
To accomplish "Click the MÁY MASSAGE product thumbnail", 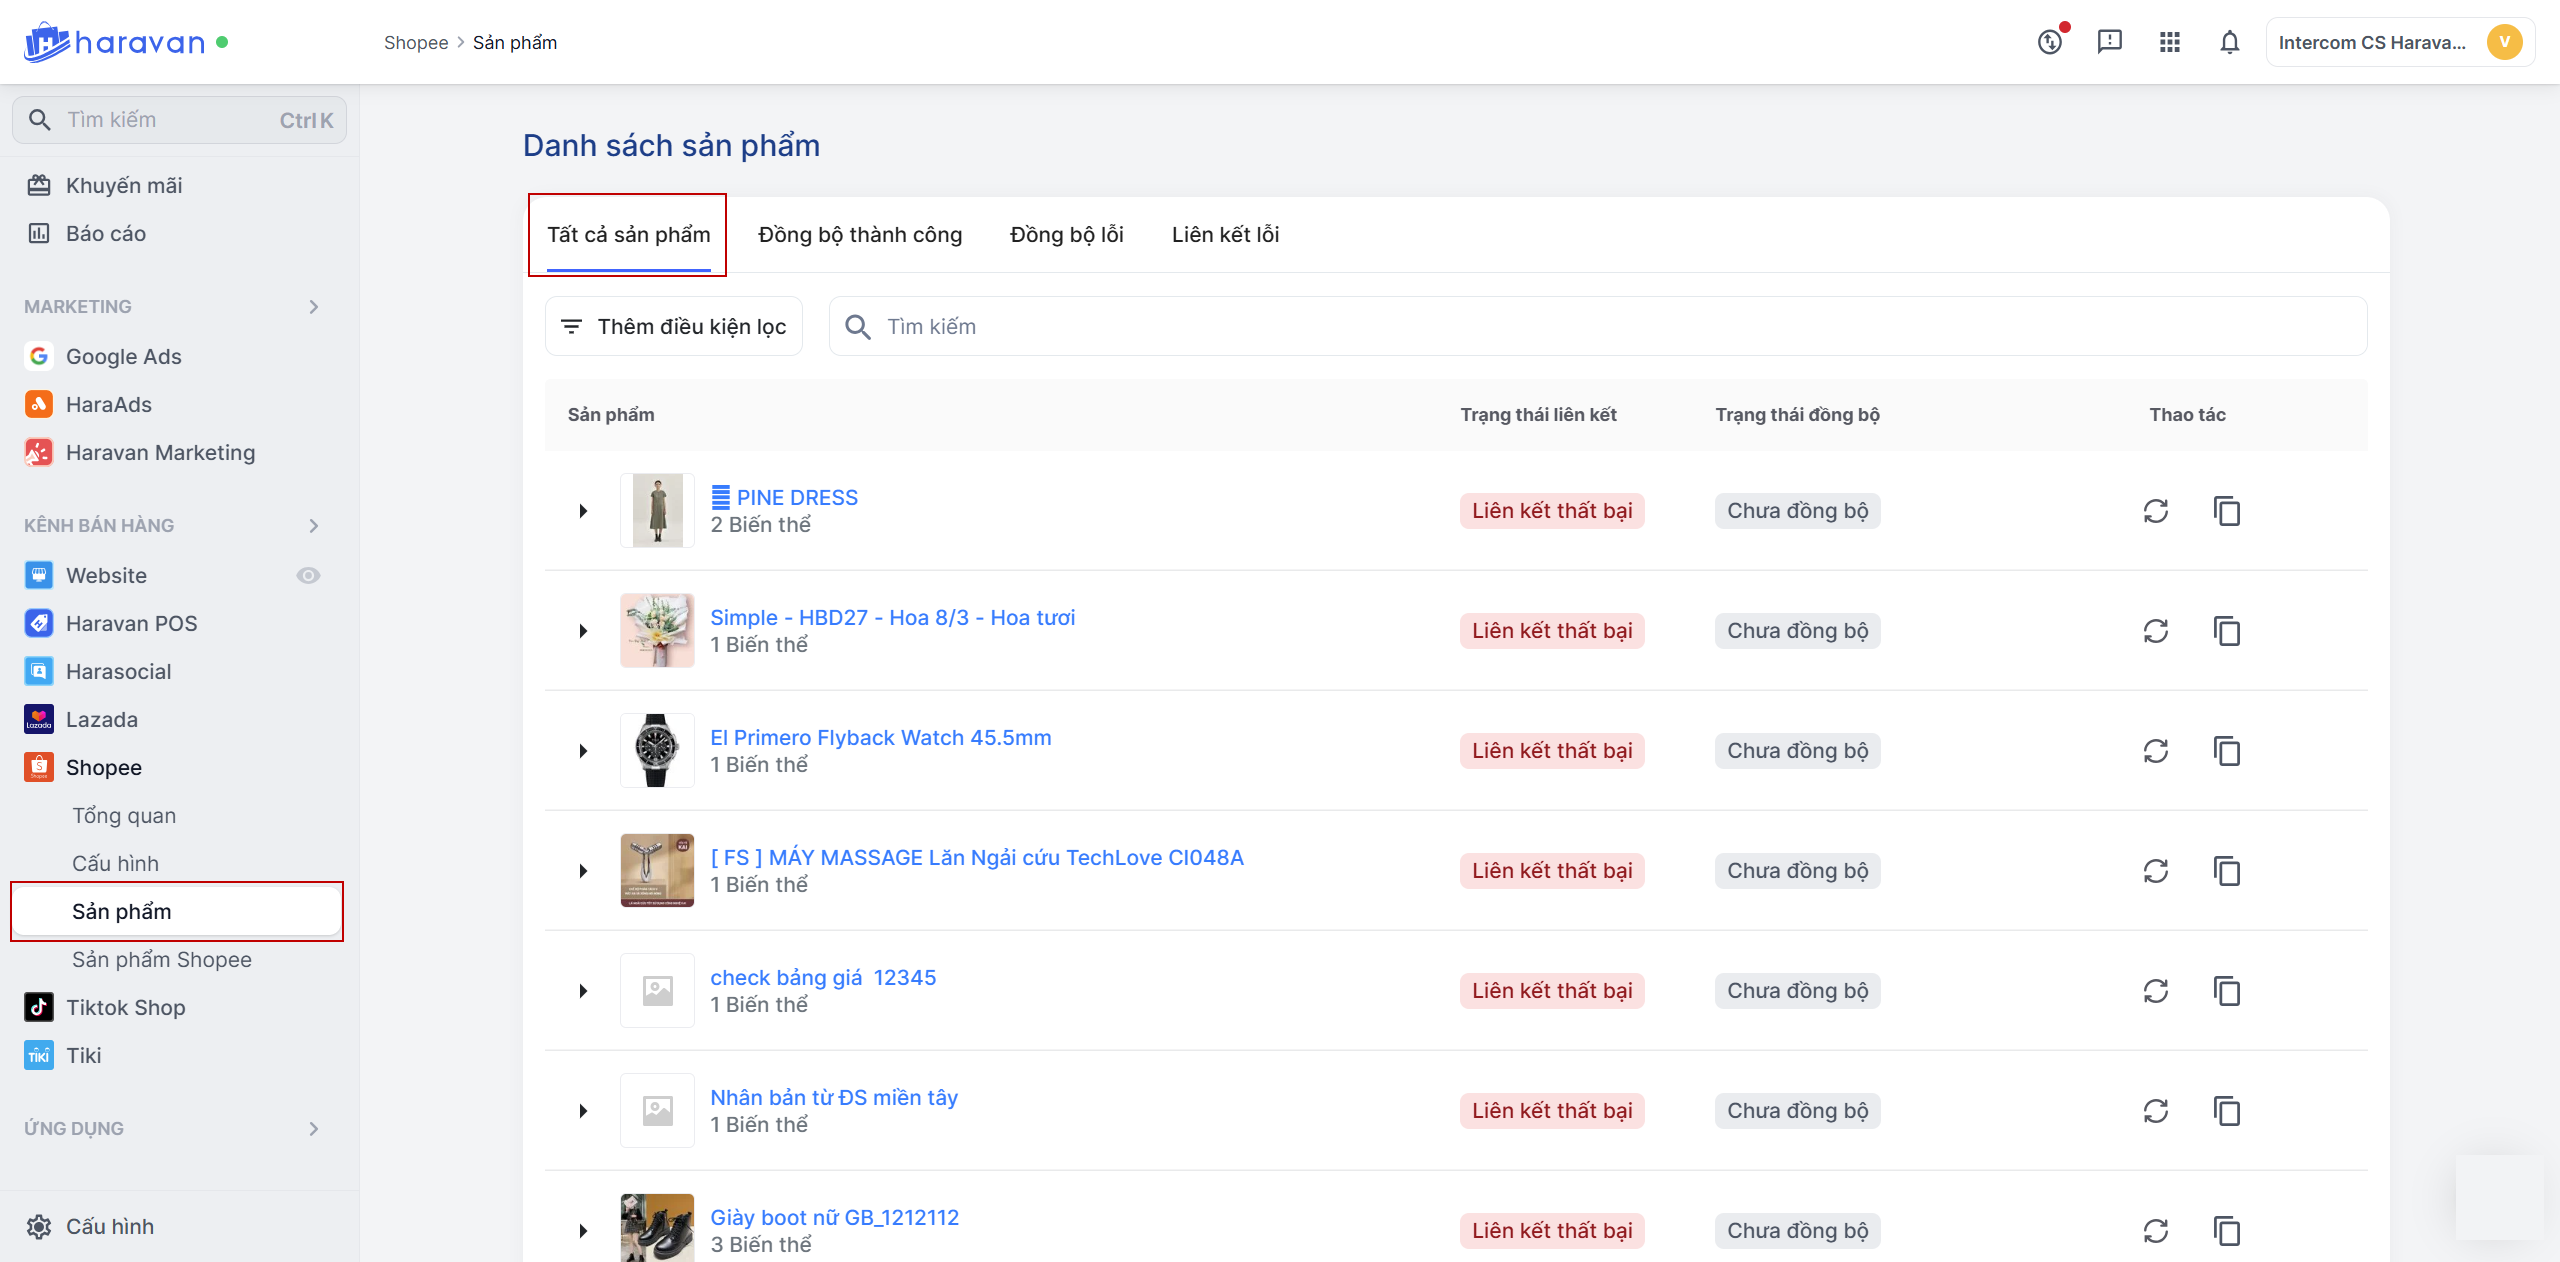I will (657, 870).
